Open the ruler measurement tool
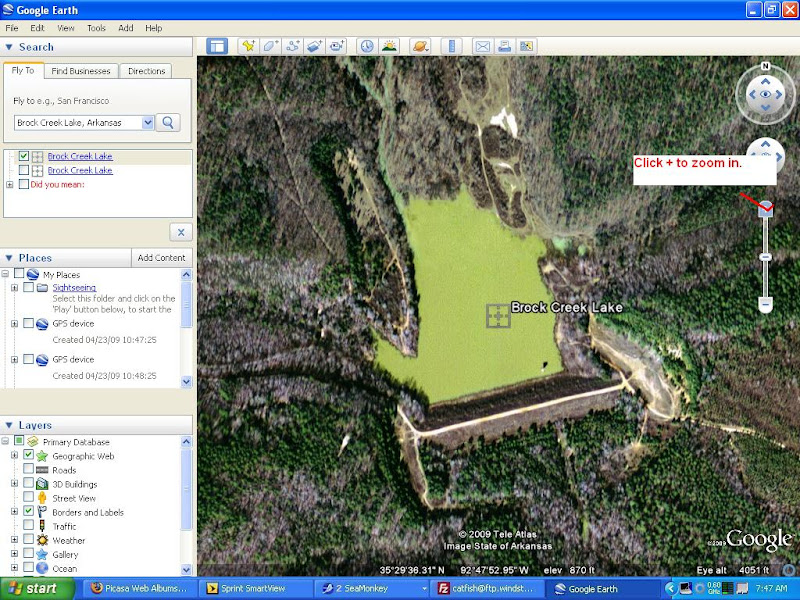 tap(451, 46)
